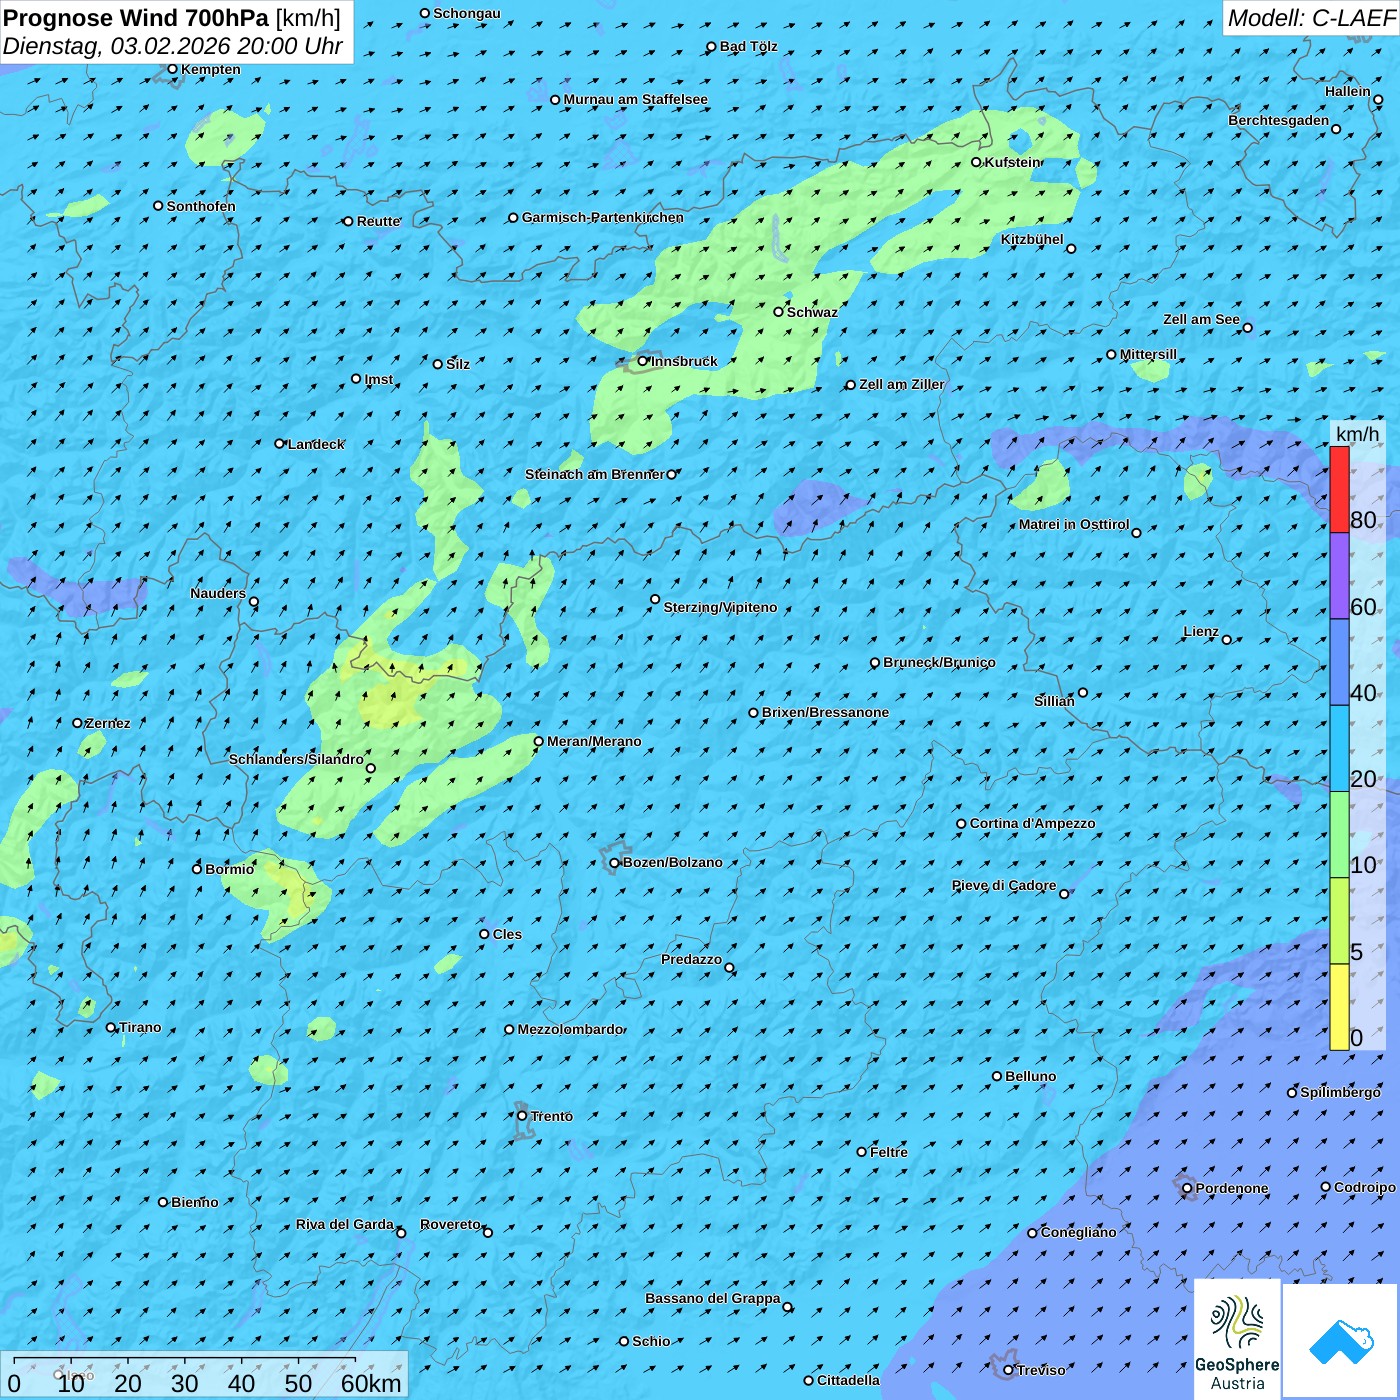This screenshot has height=1400, width=1400.
Task: Click the GeoSphere Austria logo
Action: click(x=1237, y=1338)
